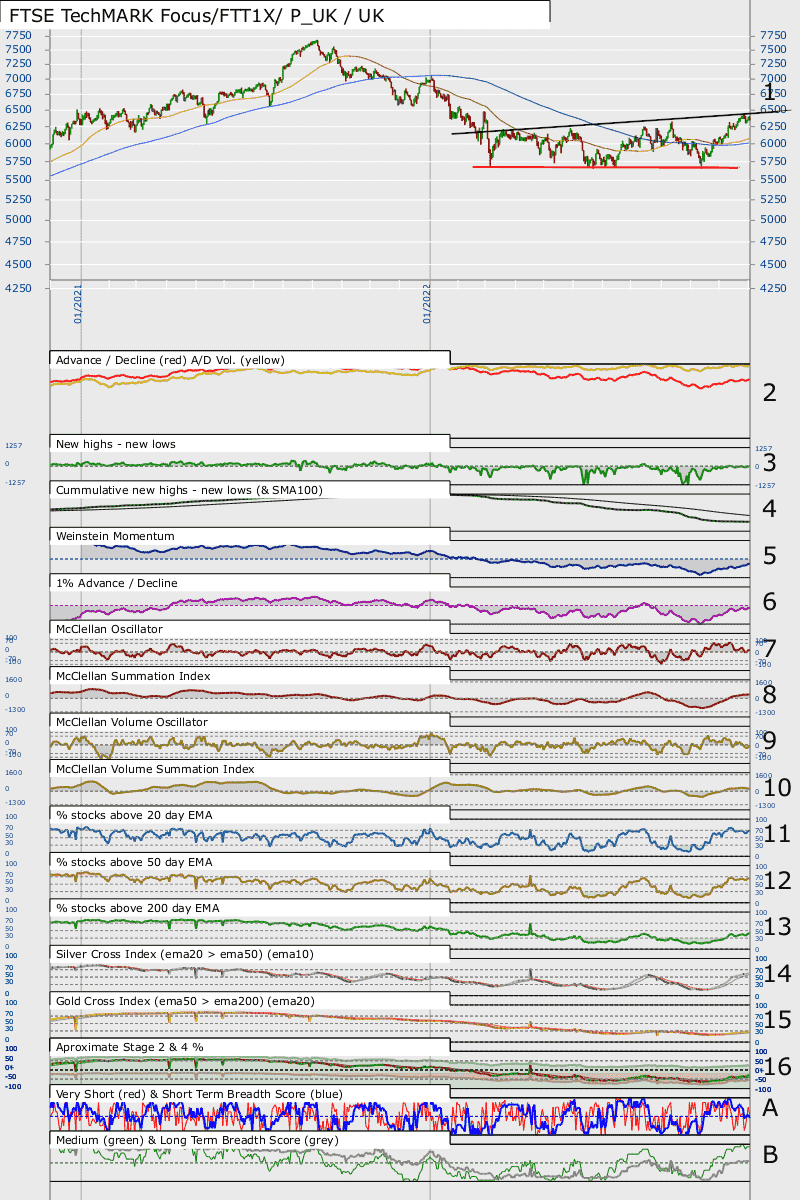Image resolution: width=800 pixels, height=1200 pixels.
Task: Click panel number 2 beside Advance / Decline
Action: point(769,392)
